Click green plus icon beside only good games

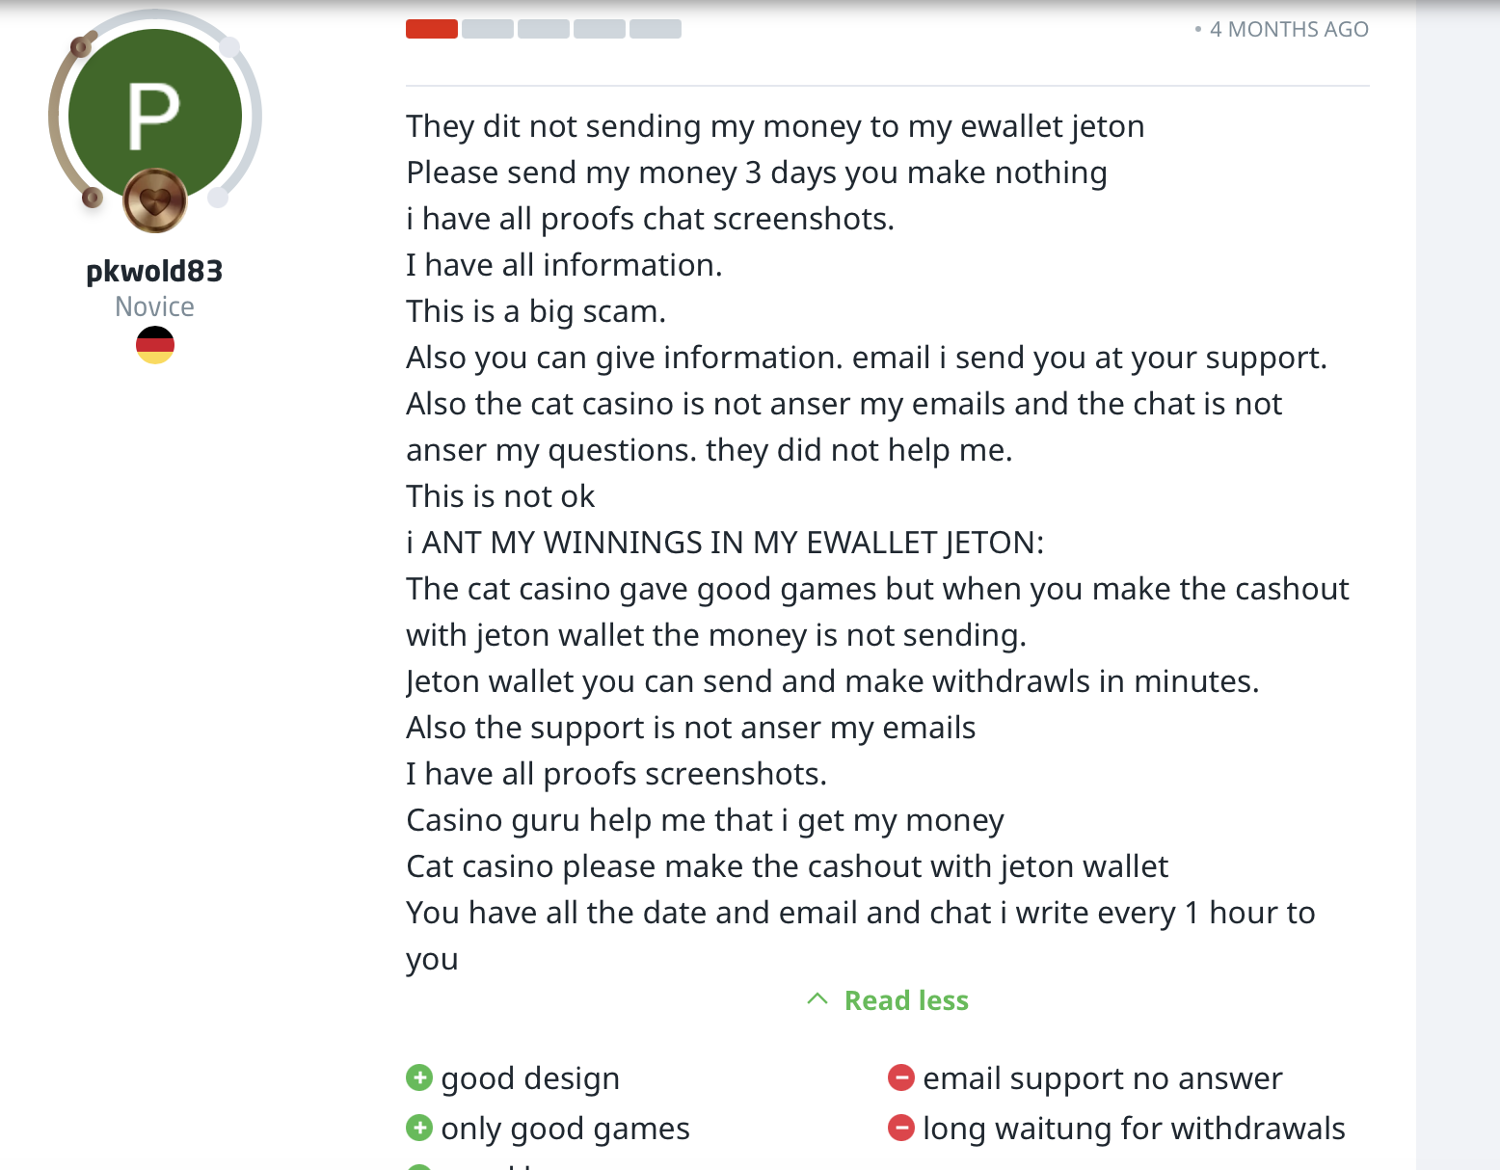(x=419, y=1128)
